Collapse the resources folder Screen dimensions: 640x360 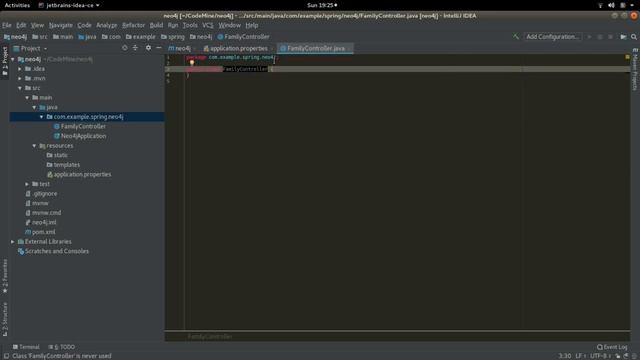click(x=34, y=146)
